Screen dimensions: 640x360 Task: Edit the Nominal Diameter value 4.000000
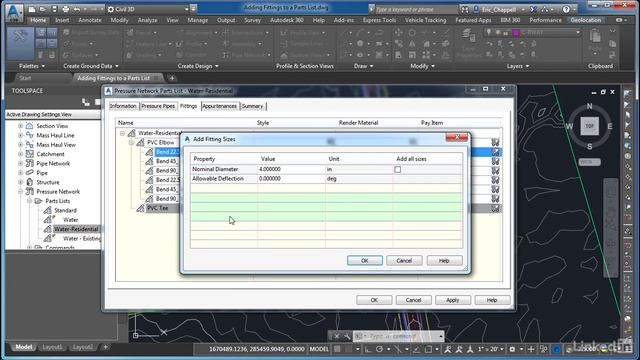(291, 169)
